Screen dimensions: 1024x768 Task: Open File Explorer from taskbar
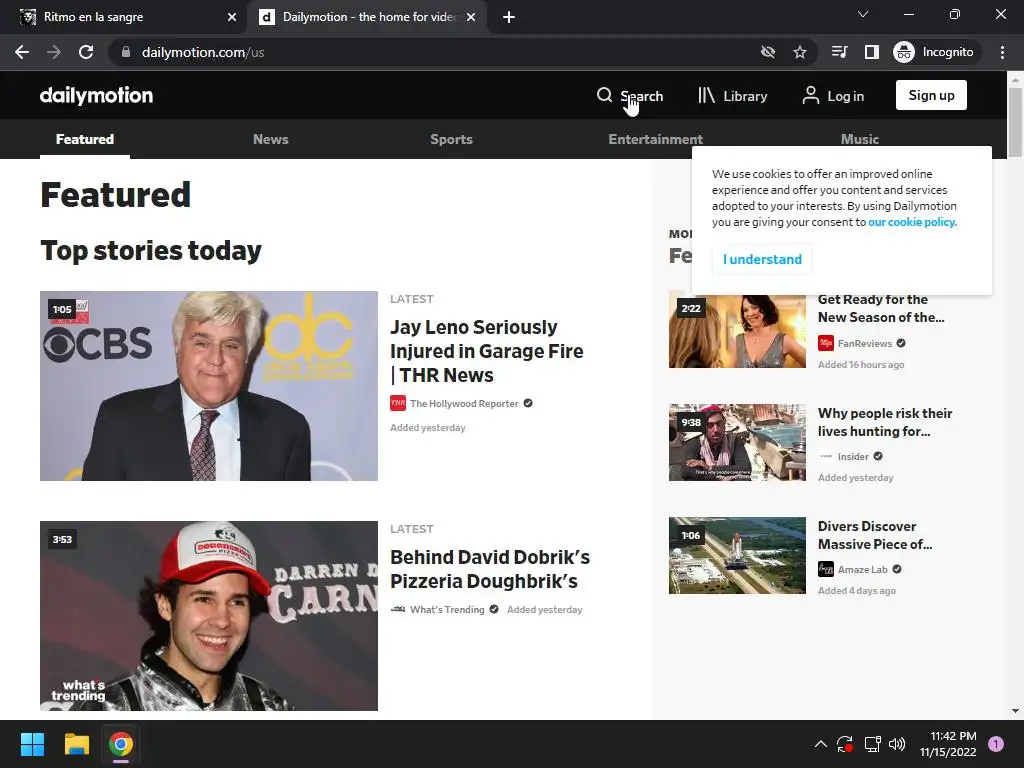click(76, 744)
